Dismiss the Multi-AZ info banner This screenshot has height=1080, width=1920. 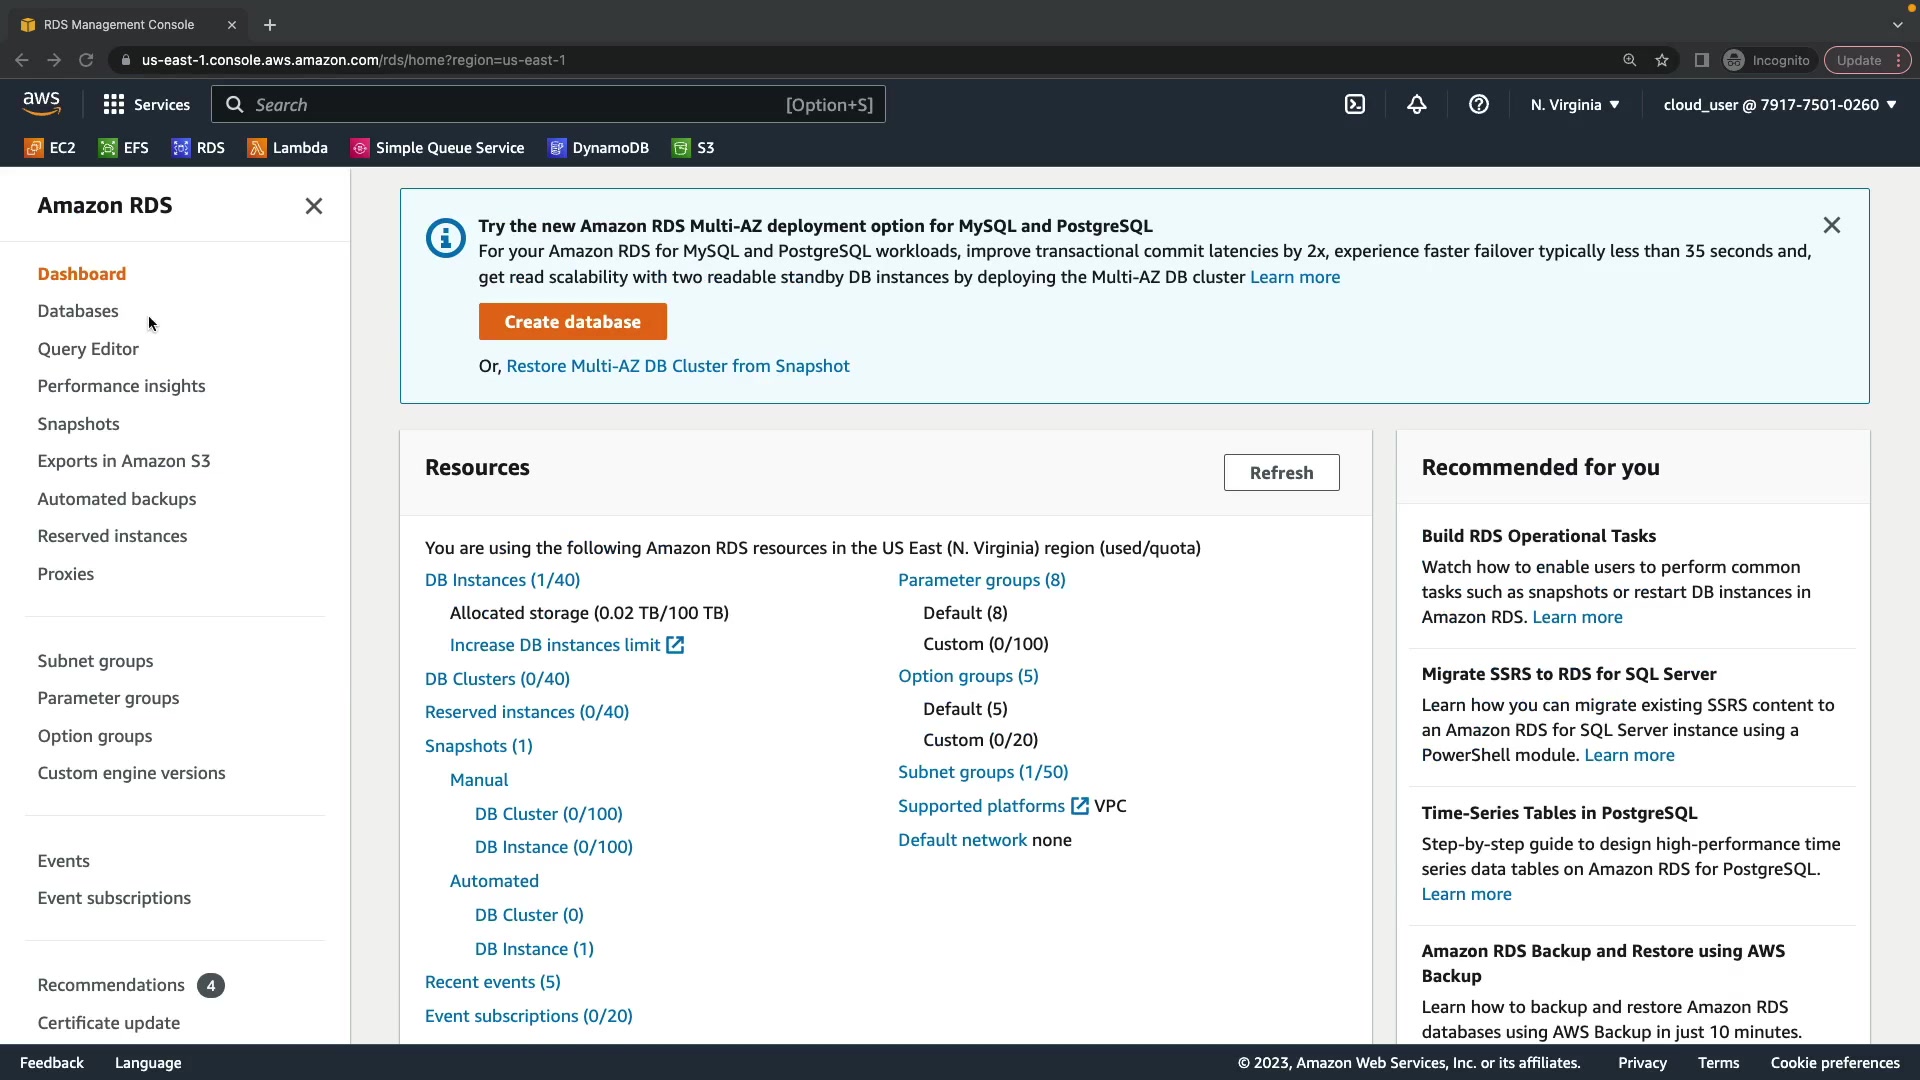[1831, 225]
